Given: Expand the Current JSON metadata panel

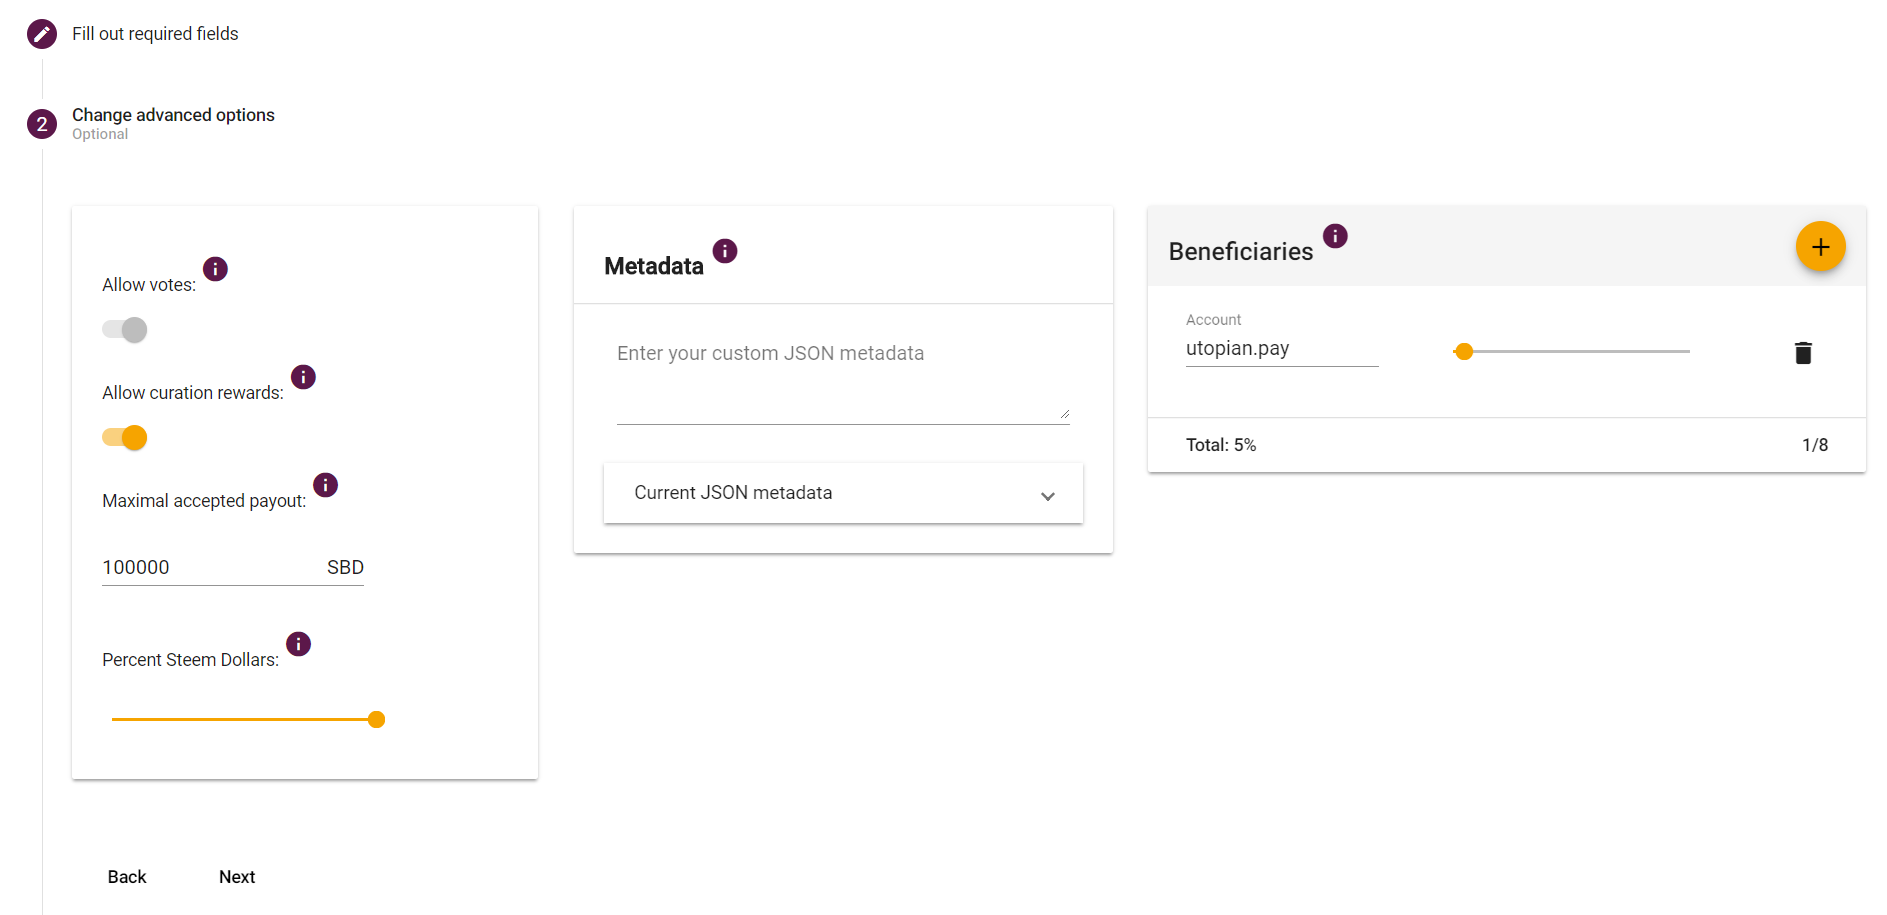Looking at the screenshot, I should click(843, 493).
